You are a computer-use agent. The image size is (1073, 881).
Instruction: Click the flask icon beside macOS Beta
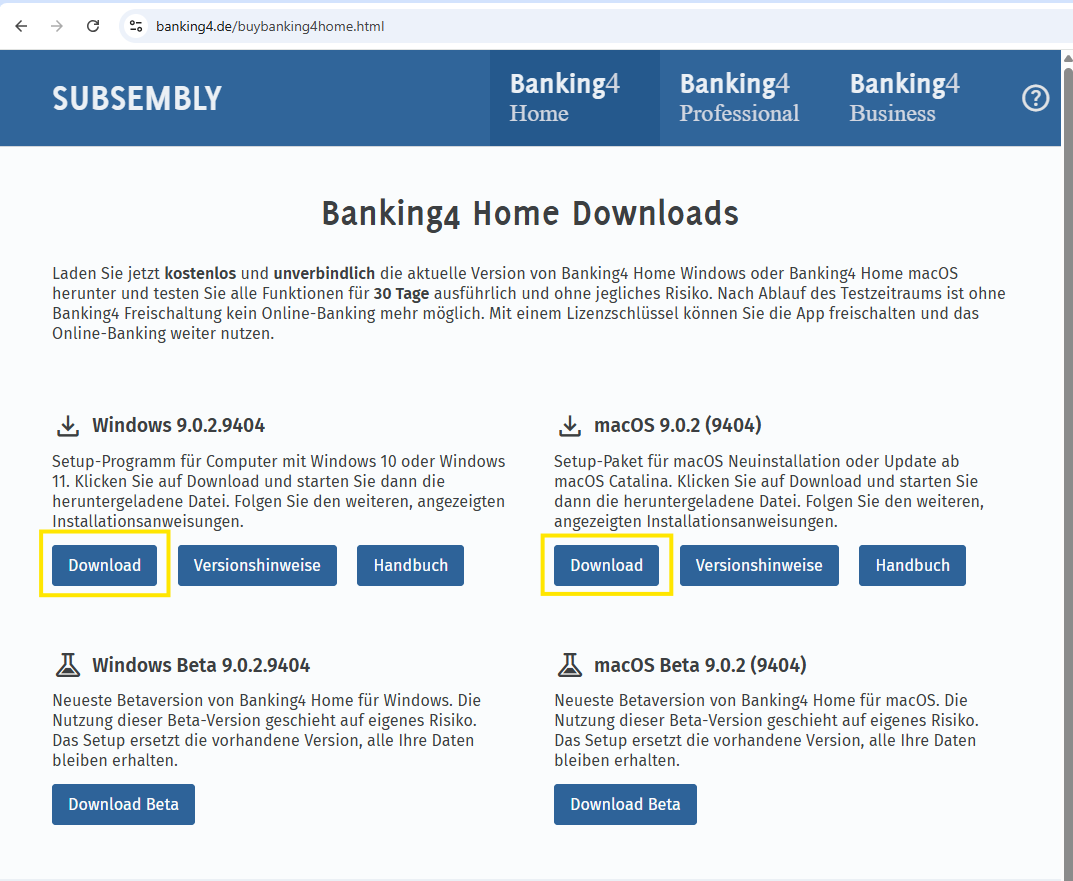[569, 665]
